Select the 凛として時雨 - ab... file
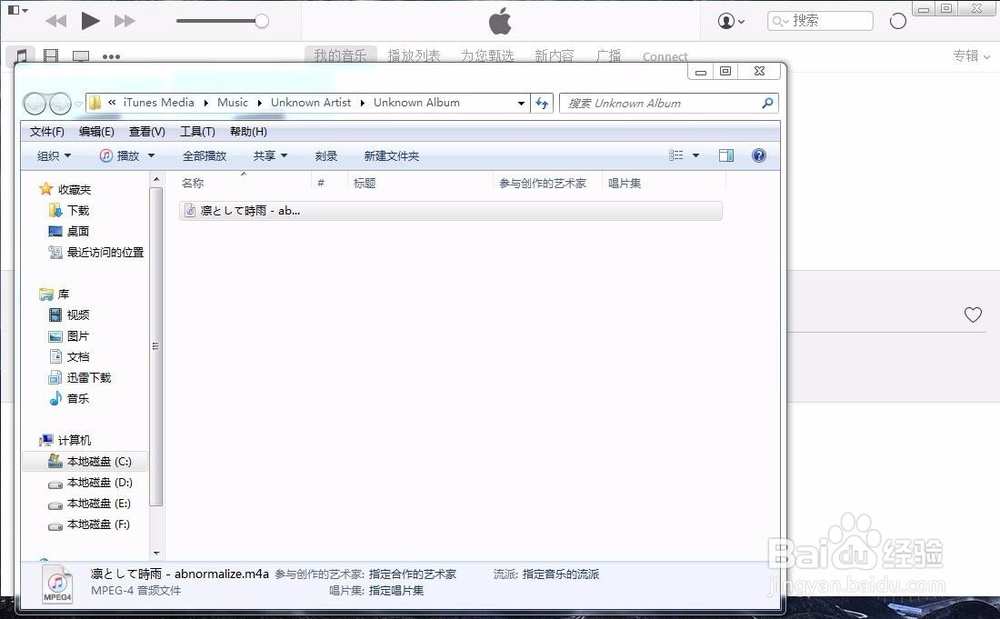The width and height of the screenshot is (1000, 619). click(450, 211)
